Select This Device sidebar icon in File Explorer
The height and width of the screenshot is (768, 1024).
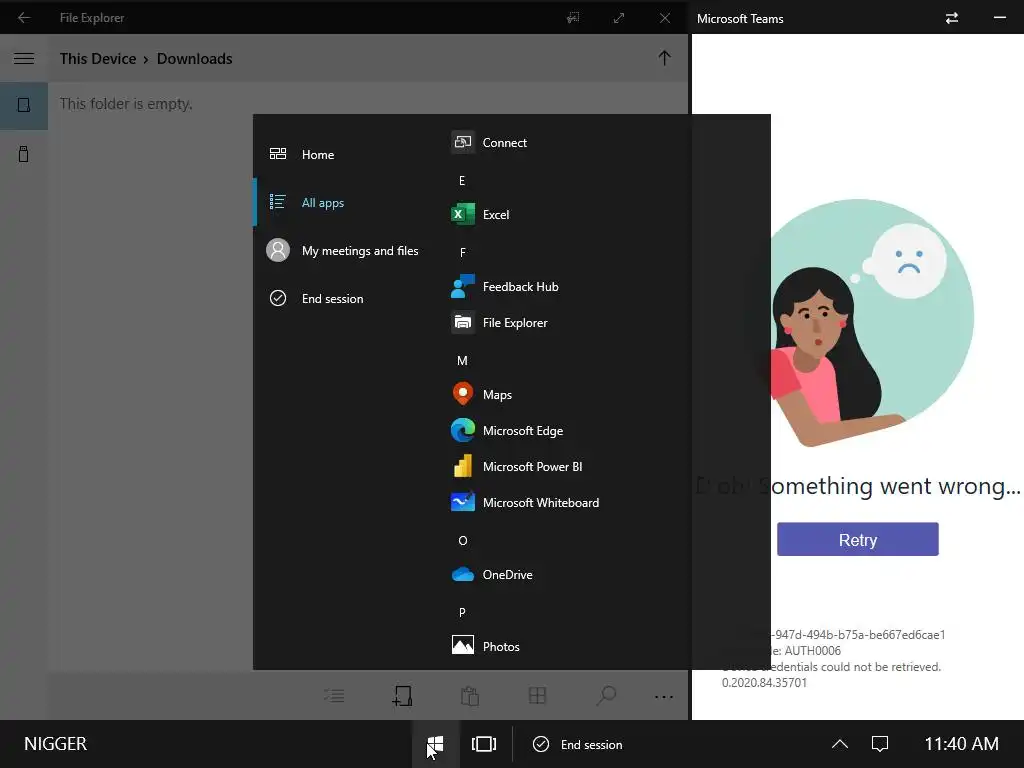[24, 105]
